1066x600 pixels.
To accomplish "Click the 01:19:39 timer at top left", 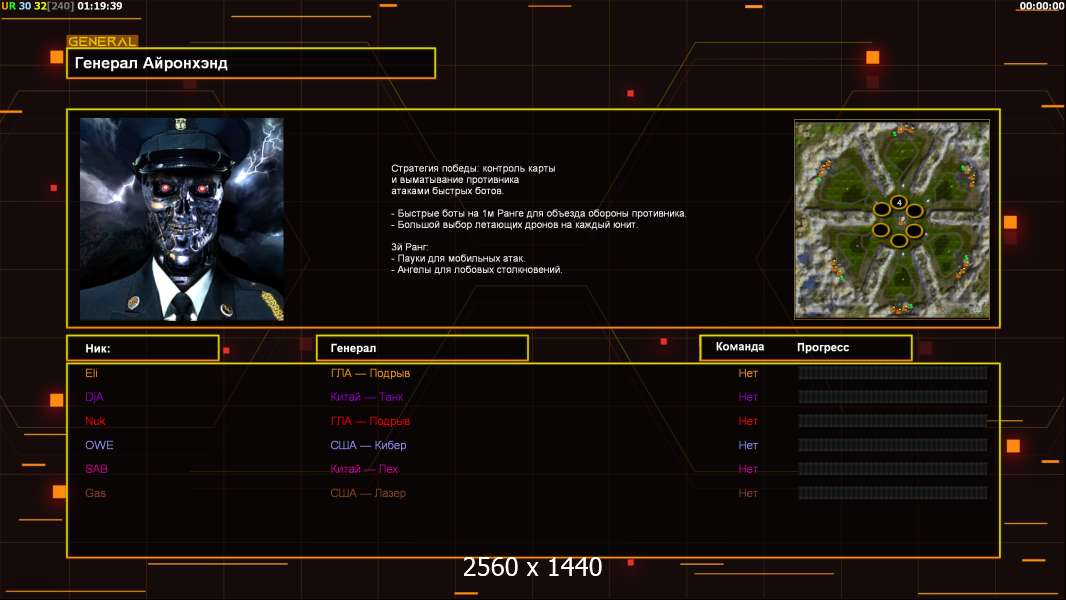I will [101, 6].
